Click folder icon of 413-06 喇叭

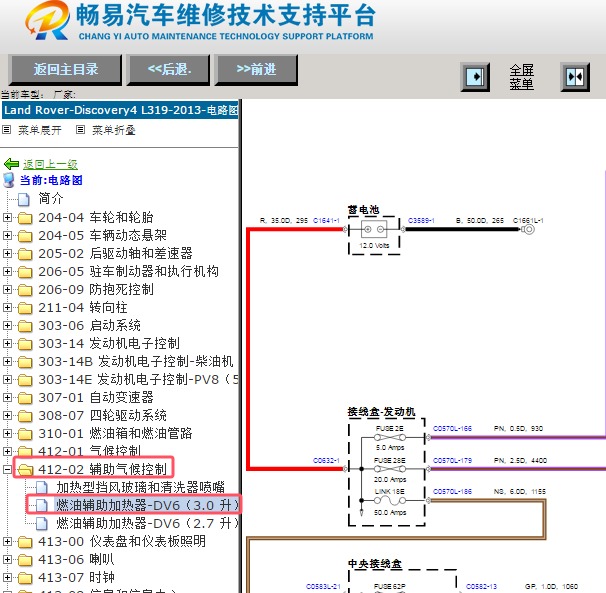(x=25, y=560)
